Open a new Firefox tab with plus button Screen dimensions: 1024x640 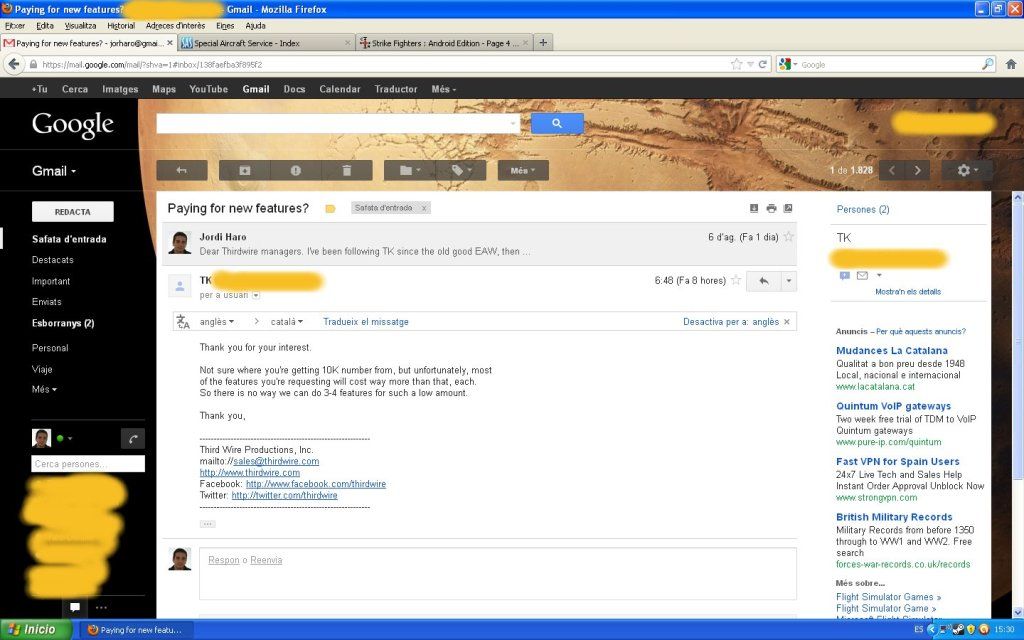click(543, 42)
